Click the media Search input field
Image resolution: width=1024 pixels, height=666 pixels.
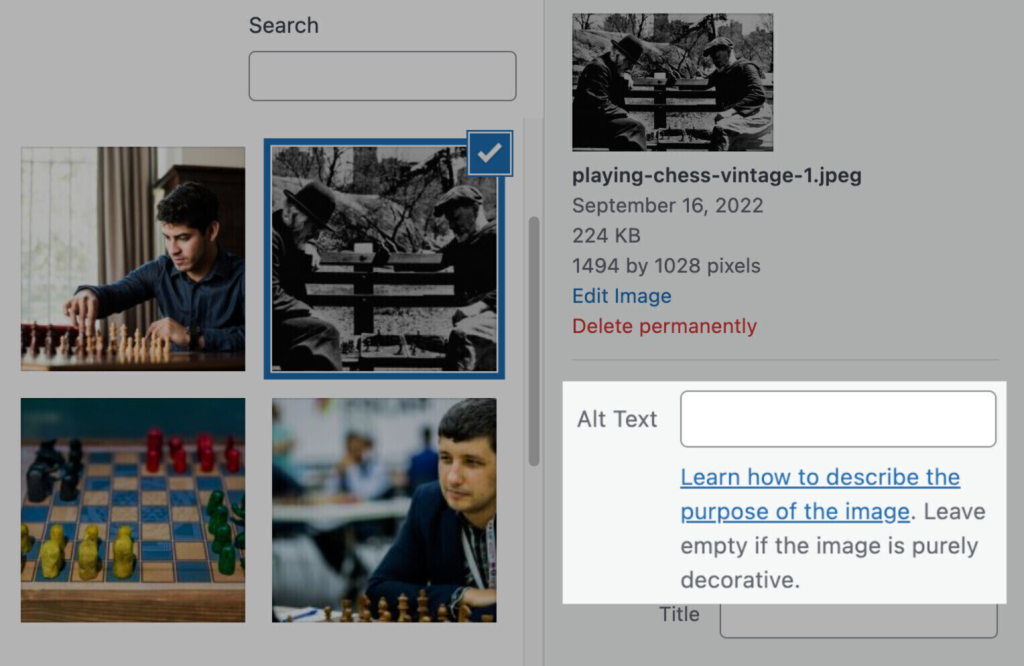pos(382,76)
